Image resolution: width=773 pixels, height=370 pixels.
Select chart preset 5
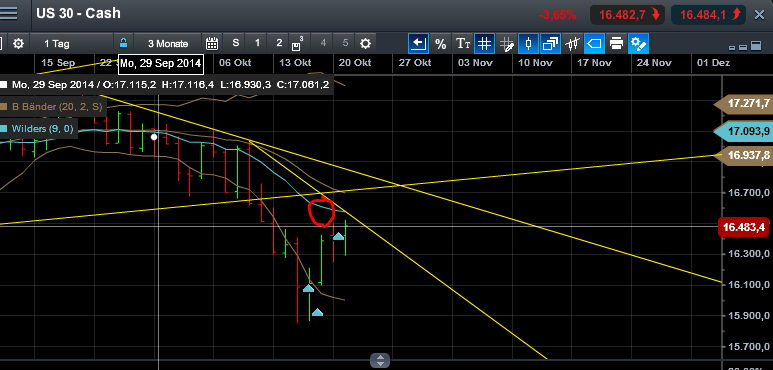[345, 43]
